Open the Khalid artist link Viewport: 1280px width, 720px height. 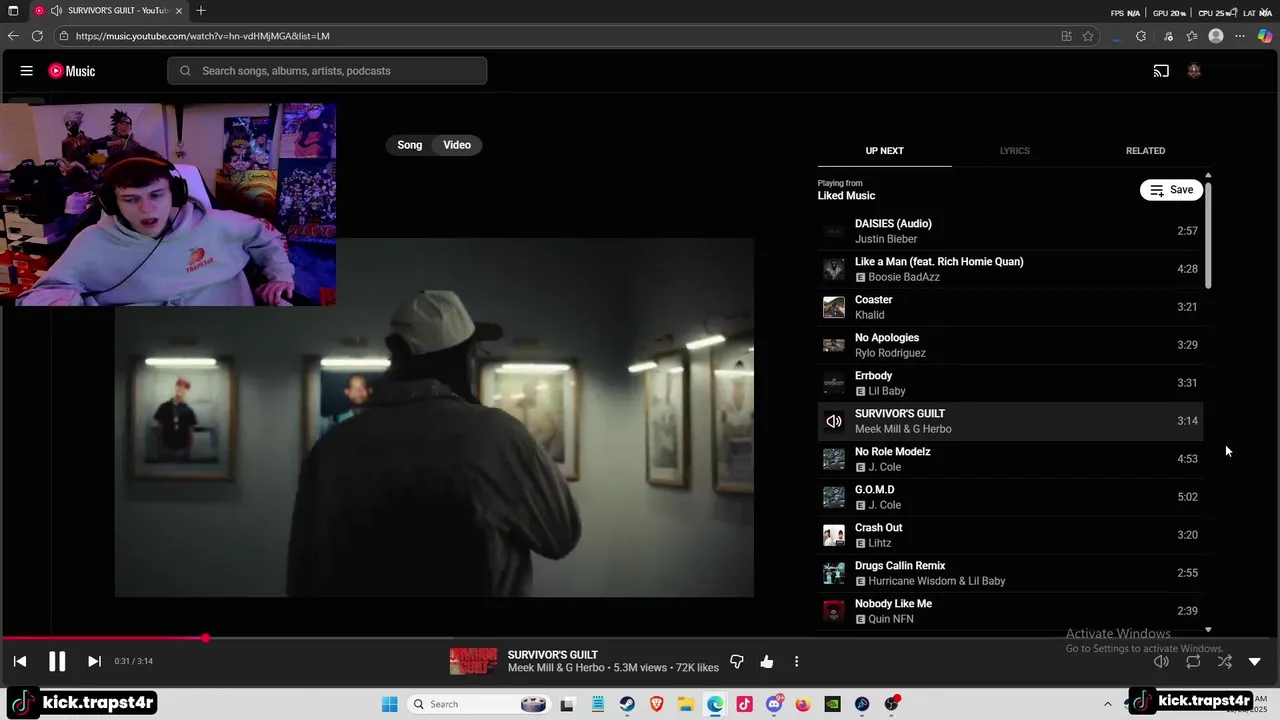870,315
